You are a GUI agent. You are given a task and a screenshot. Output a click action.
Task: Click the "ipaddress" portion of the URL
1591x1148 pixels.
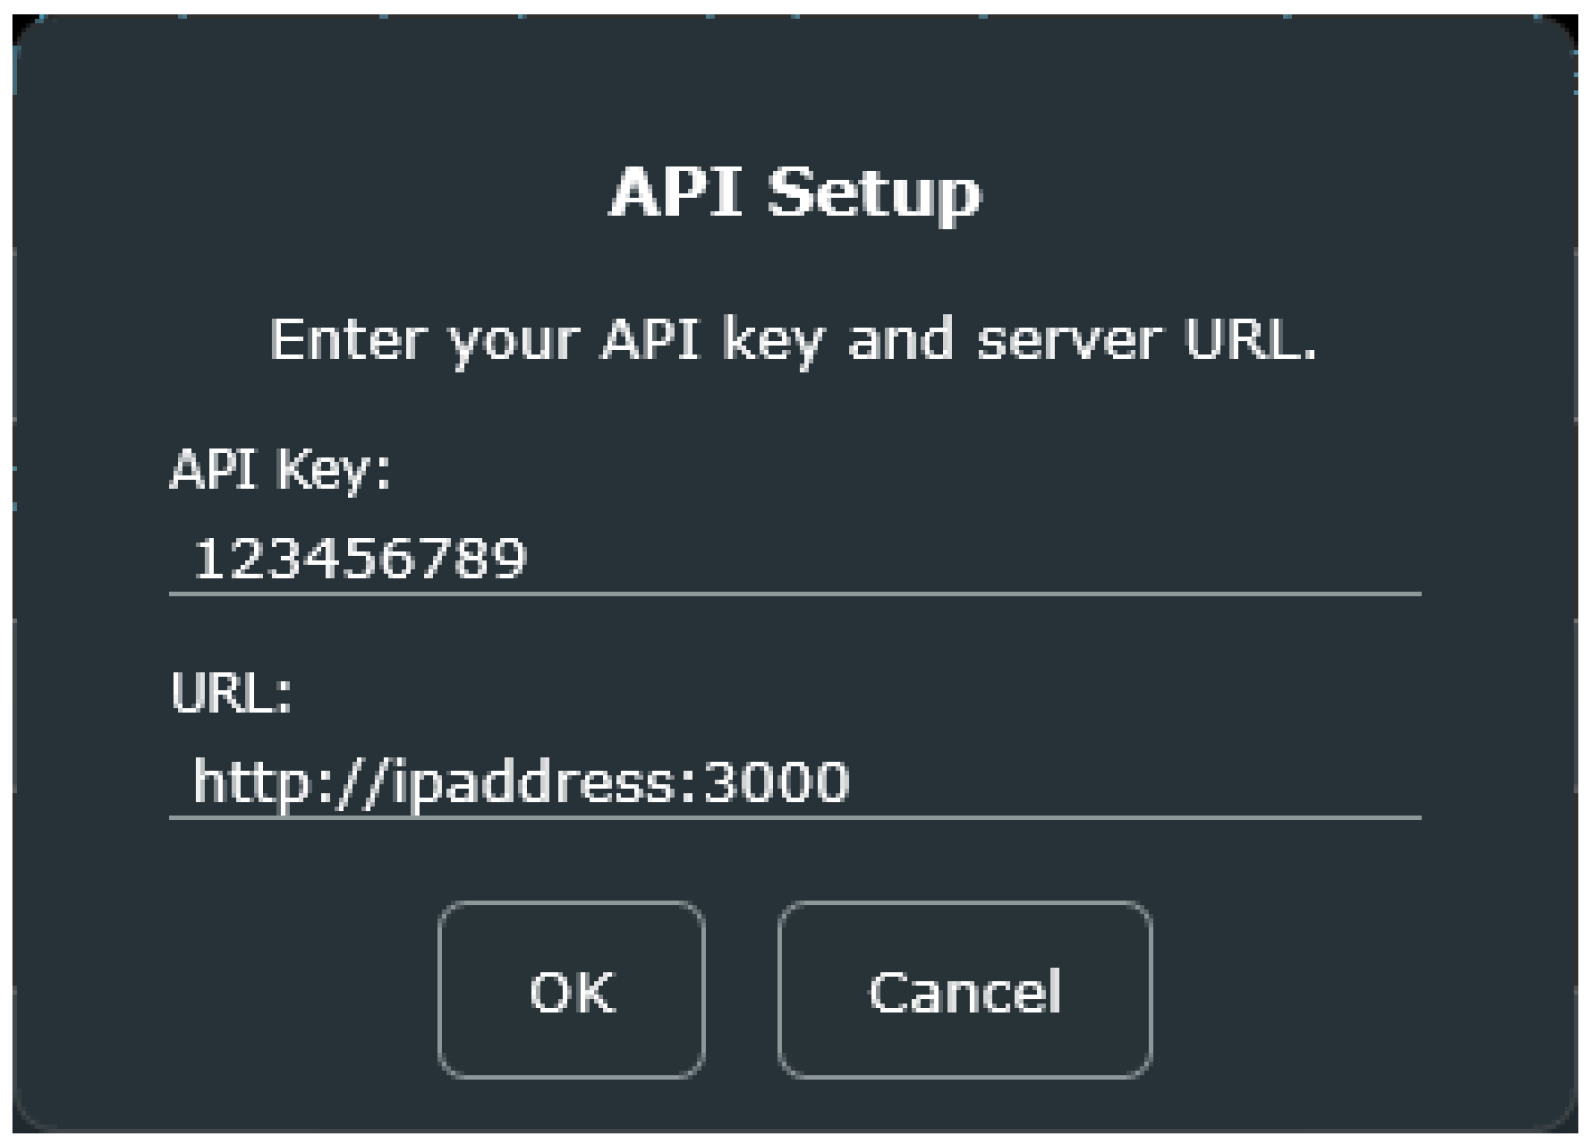(536, 781)
